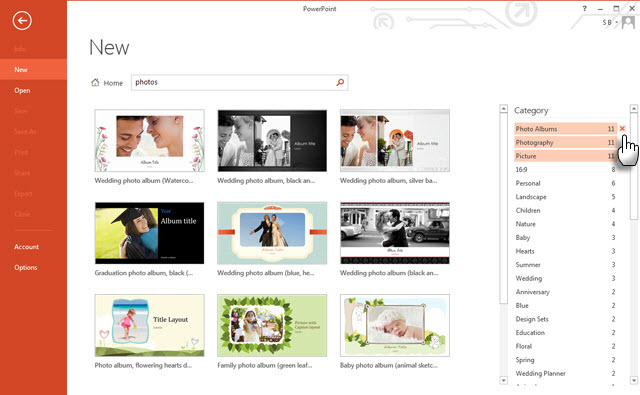The width and height of the screenshot is (640, 395).
Task: Filter by the Nature category
Action: 565,224
